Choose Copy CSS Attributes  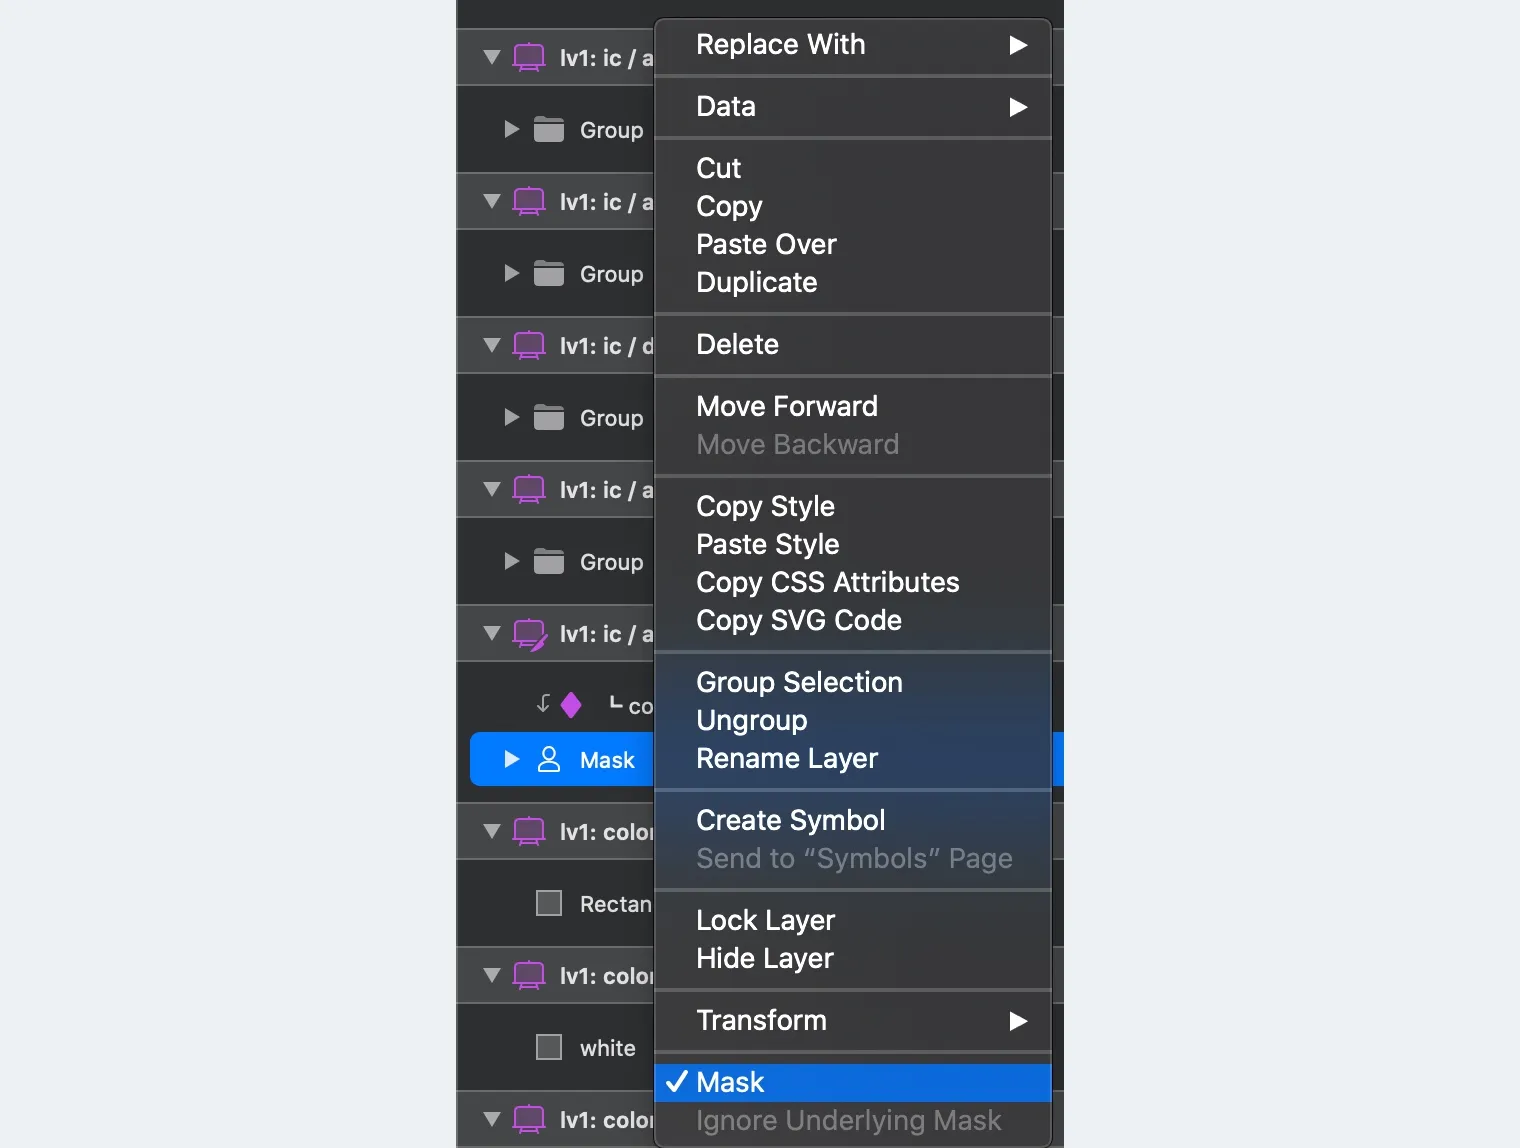coord(827,582)
